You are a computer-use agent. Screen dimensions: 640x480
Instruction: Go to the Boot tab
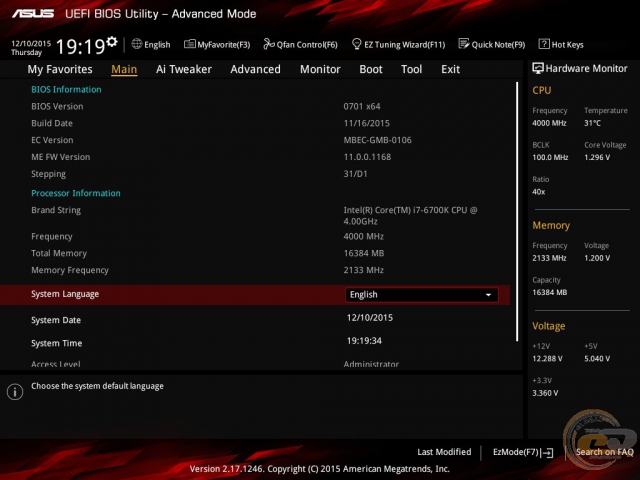coord(370,69)
